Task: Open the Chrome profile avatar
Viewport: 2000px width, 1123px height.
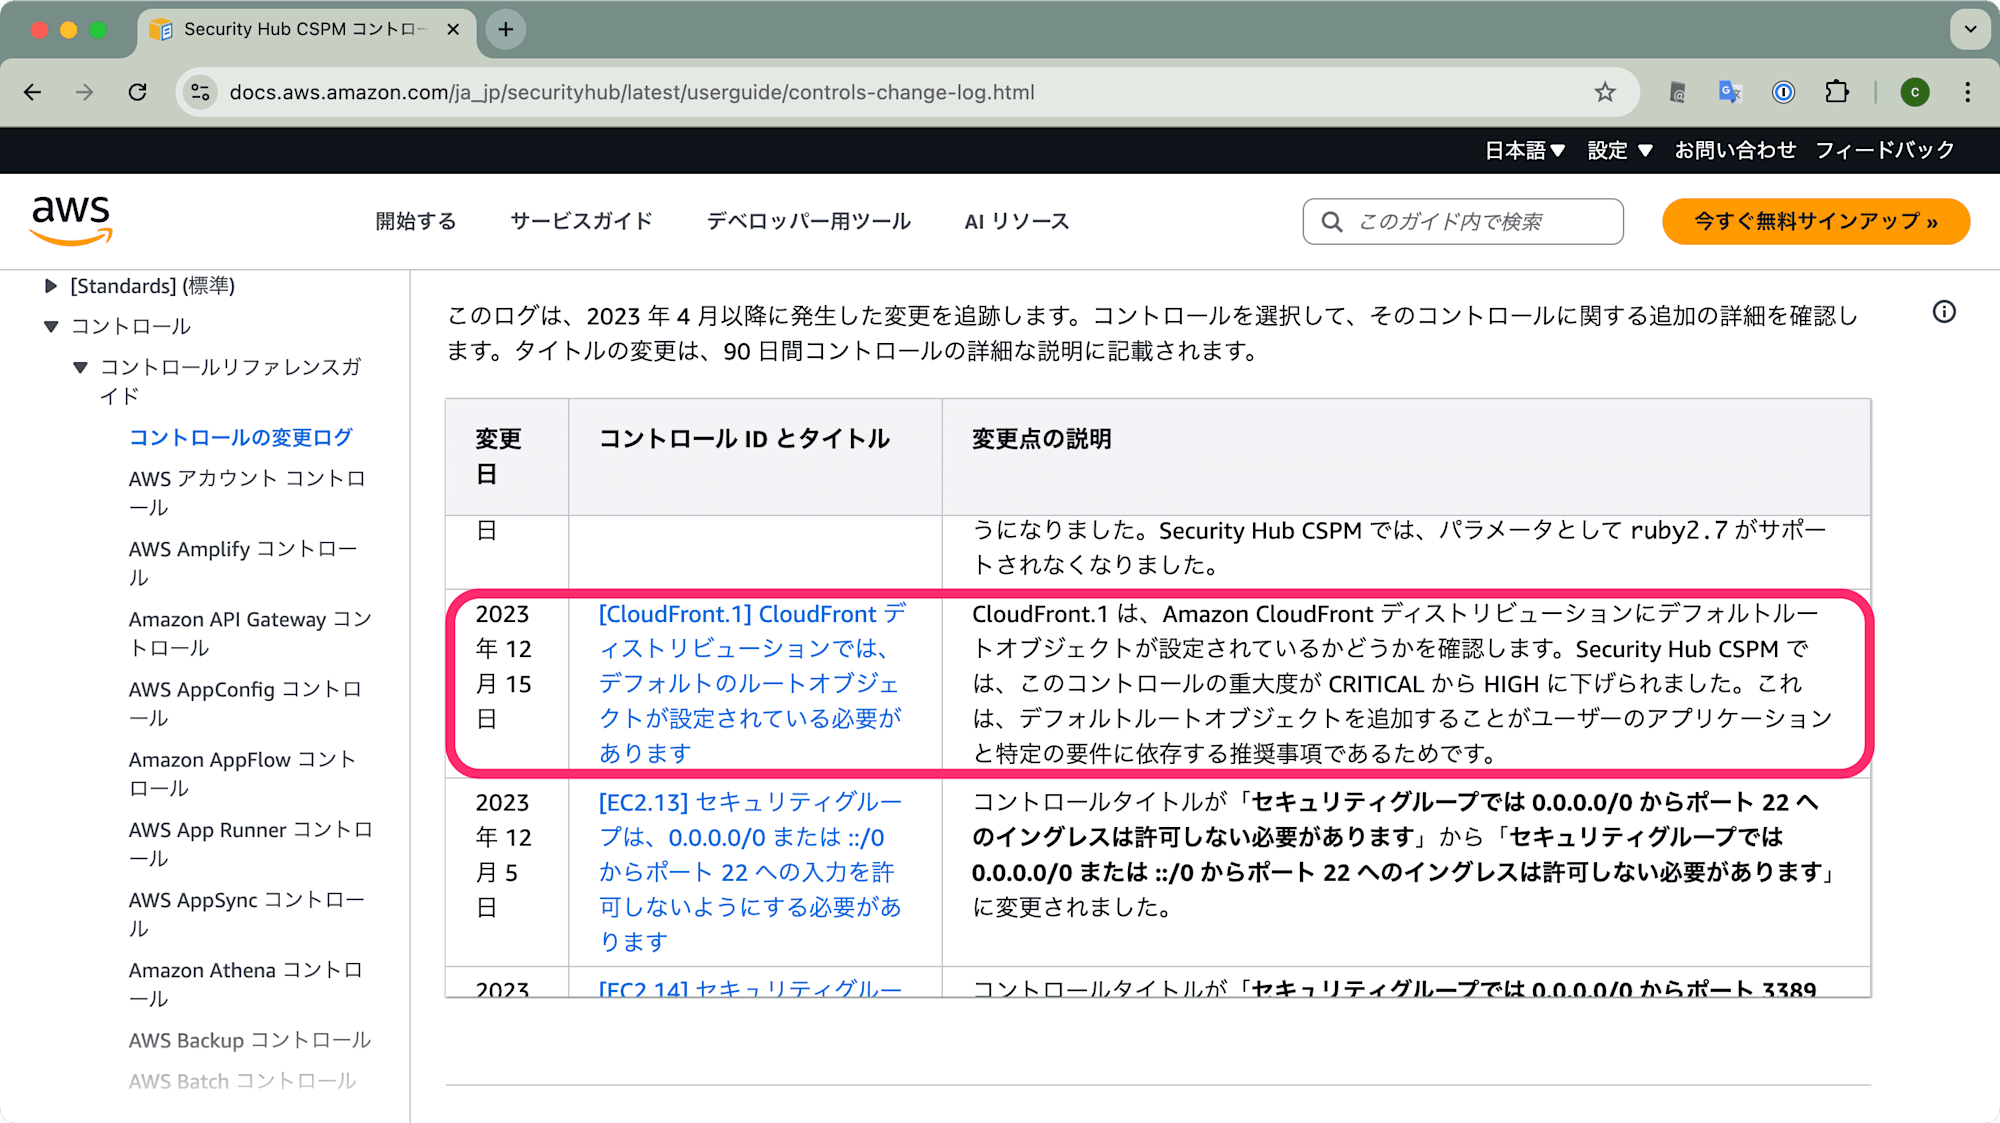Action: (1915, 92)
